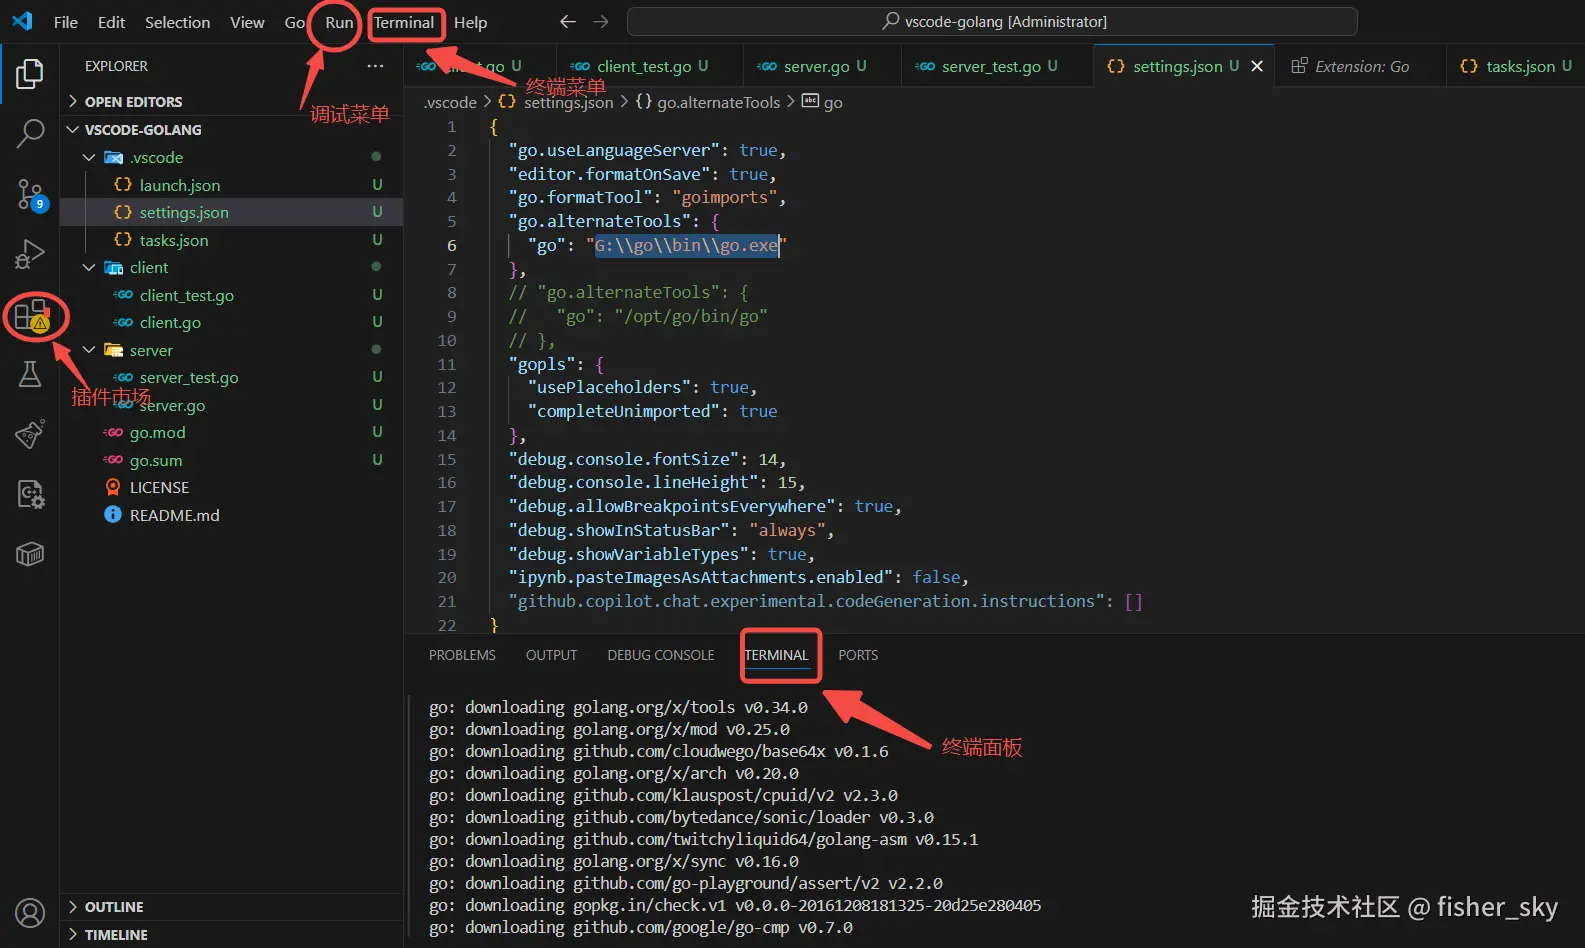1585x948 pixels.
Task: Click terminal line downloading golang.org/x/tools v0.34.0
Action: pyautogui.click(x=618, y=707)
